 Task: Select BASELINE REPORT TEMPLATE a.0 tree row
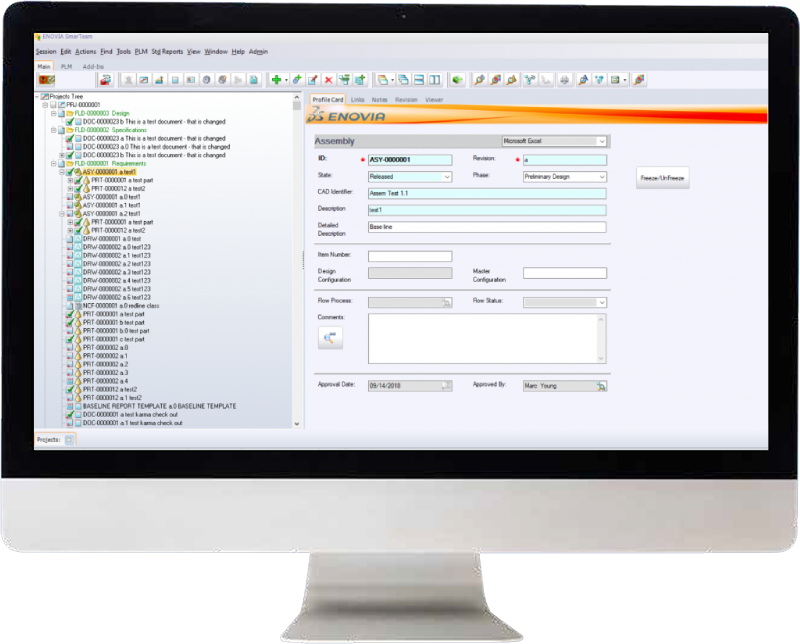tap(160, 406)
